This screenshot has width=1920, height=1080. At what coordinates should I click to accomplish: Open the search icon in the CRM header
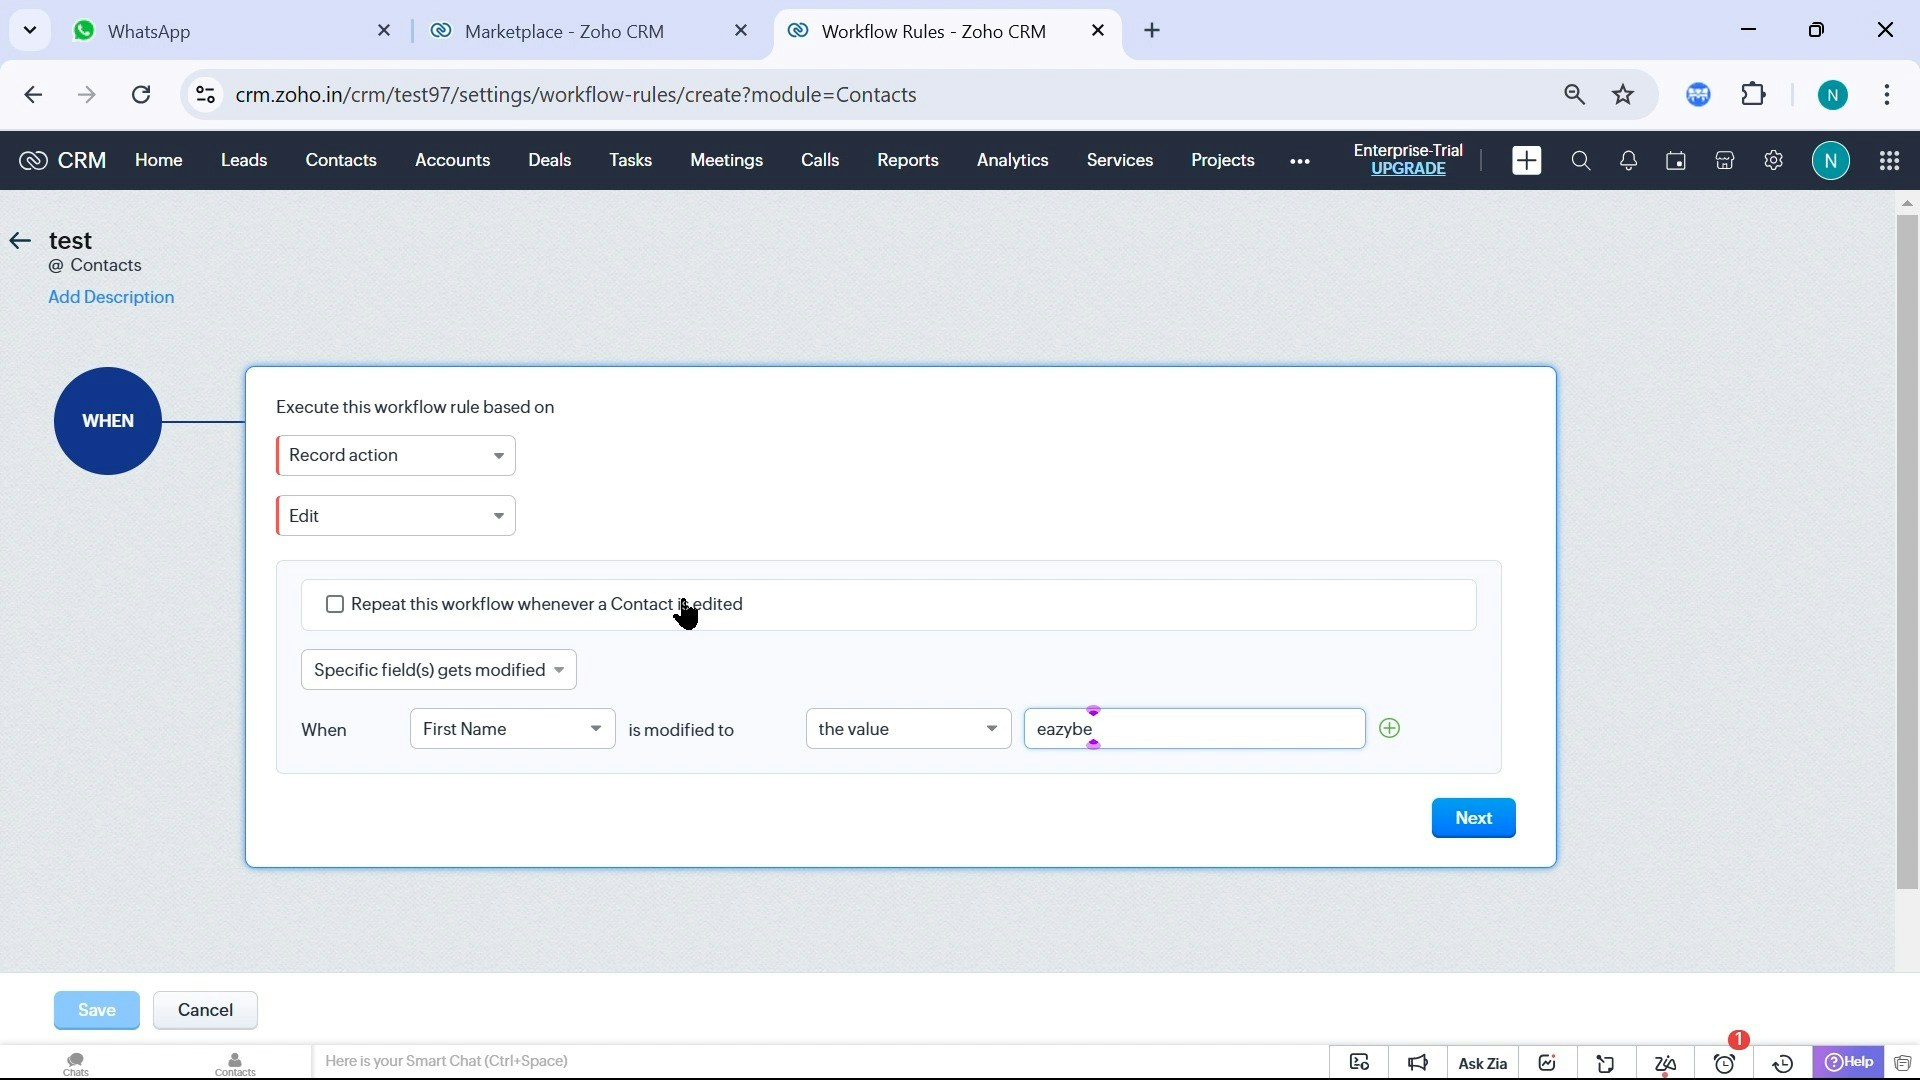pos(1581,160)
